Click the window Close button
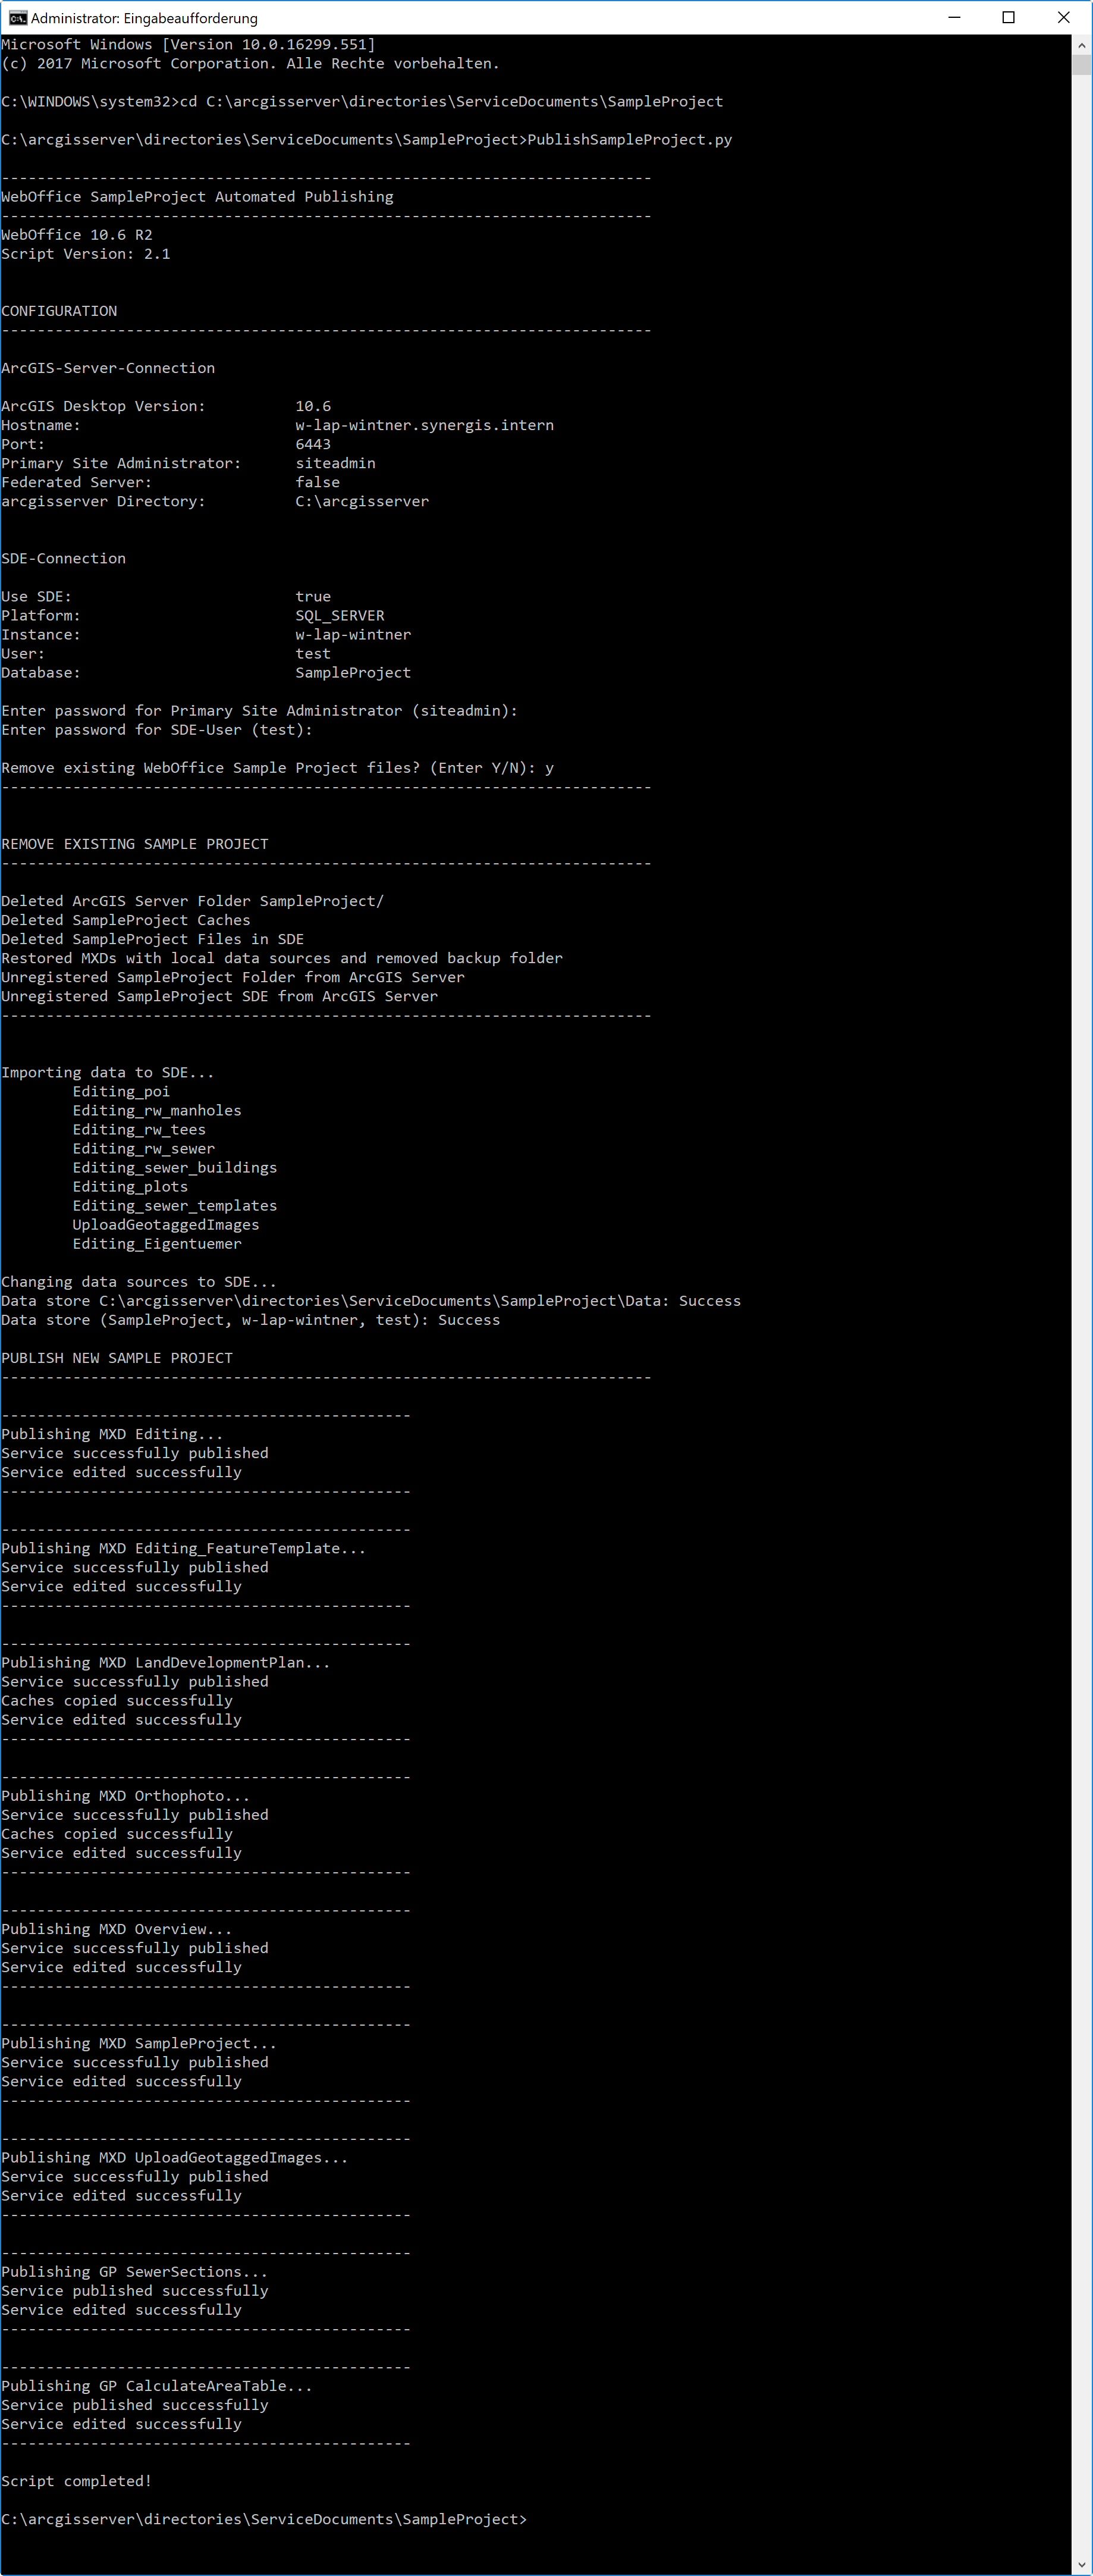1093x2576 pixels. pyautogui.click(x=1063, y=17)
